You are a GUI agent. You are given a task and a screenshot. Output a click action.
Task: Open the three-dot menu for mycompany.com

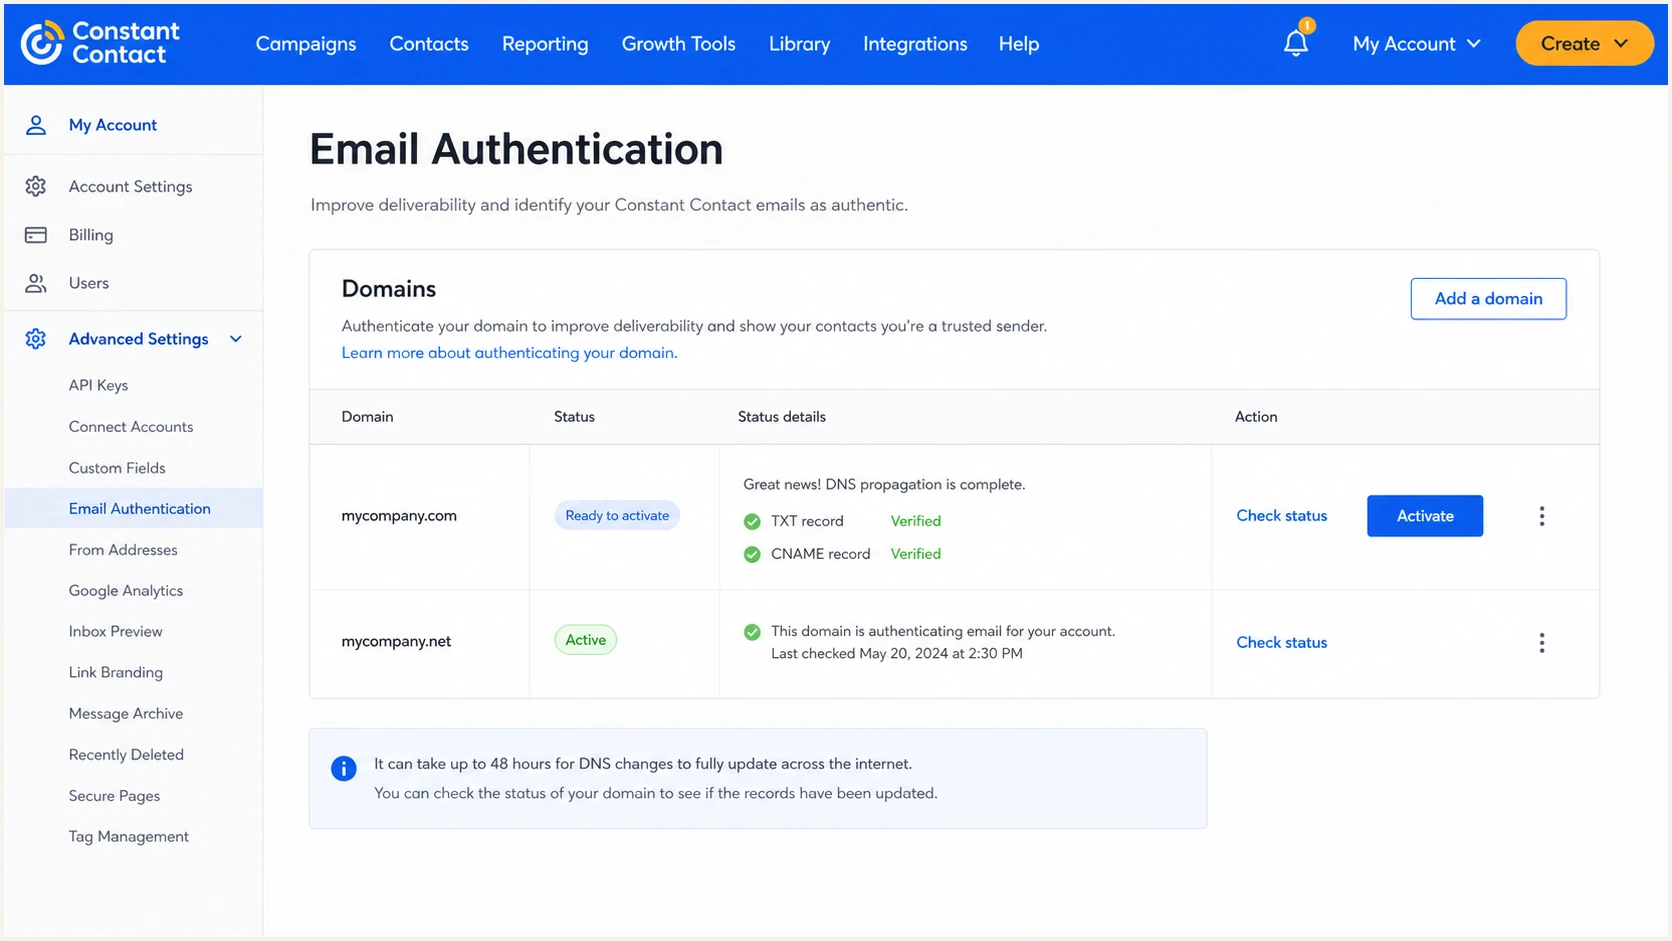(x=1542, y=516)
